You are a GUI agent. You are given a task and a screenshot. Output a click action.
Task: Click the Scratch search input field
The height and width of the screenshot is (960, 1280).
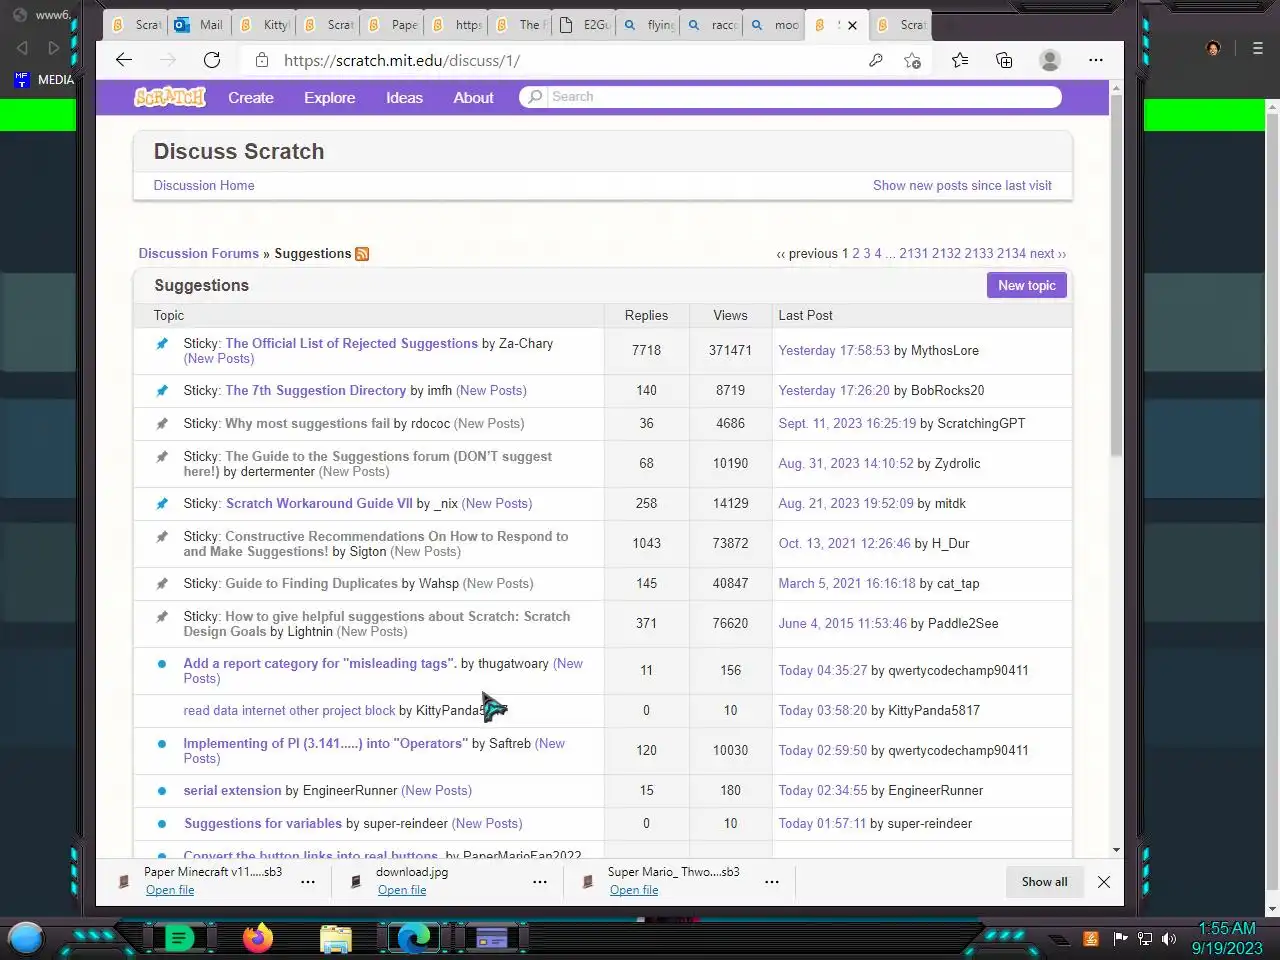coord(804,97)
